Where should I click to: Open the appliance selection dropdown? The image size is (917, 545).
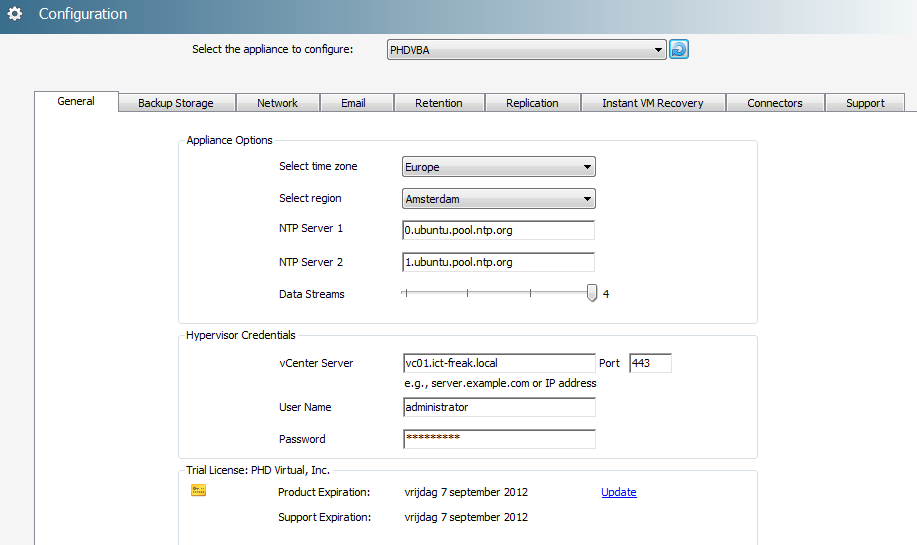(x=526, y=50)
